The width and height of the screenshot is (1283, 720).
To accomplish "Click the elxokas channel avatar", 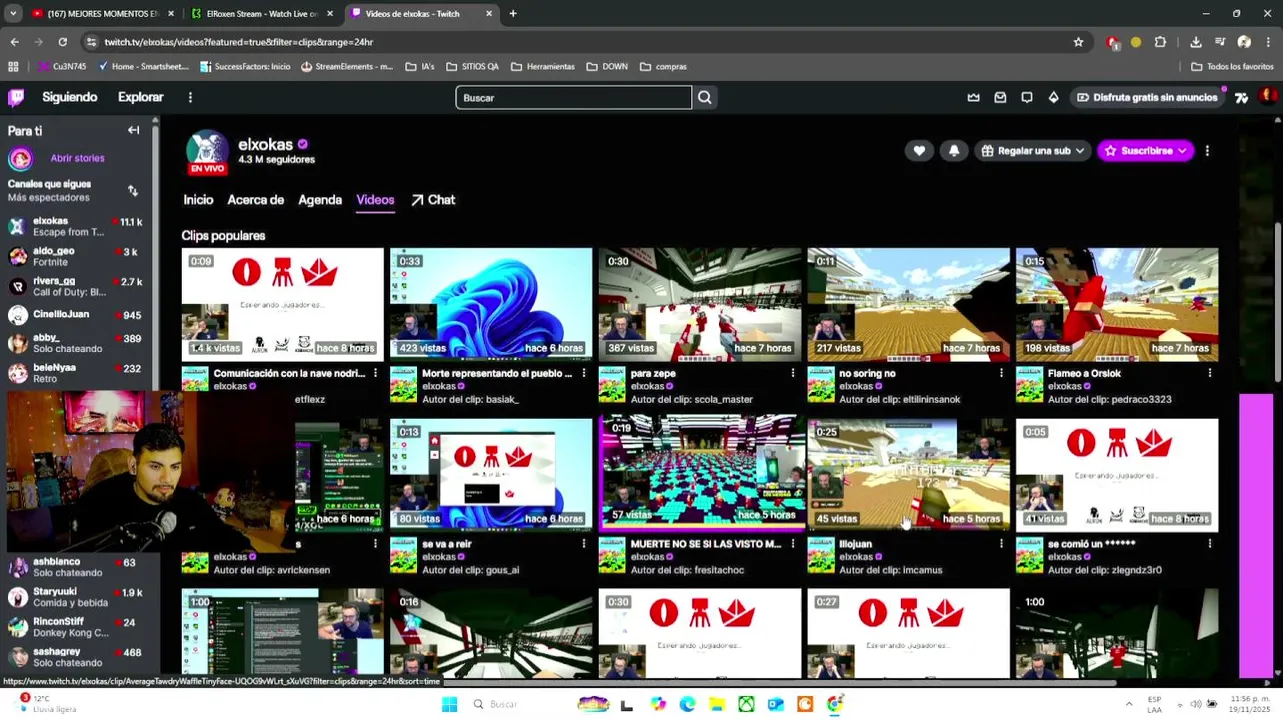I will click(207, 152).
